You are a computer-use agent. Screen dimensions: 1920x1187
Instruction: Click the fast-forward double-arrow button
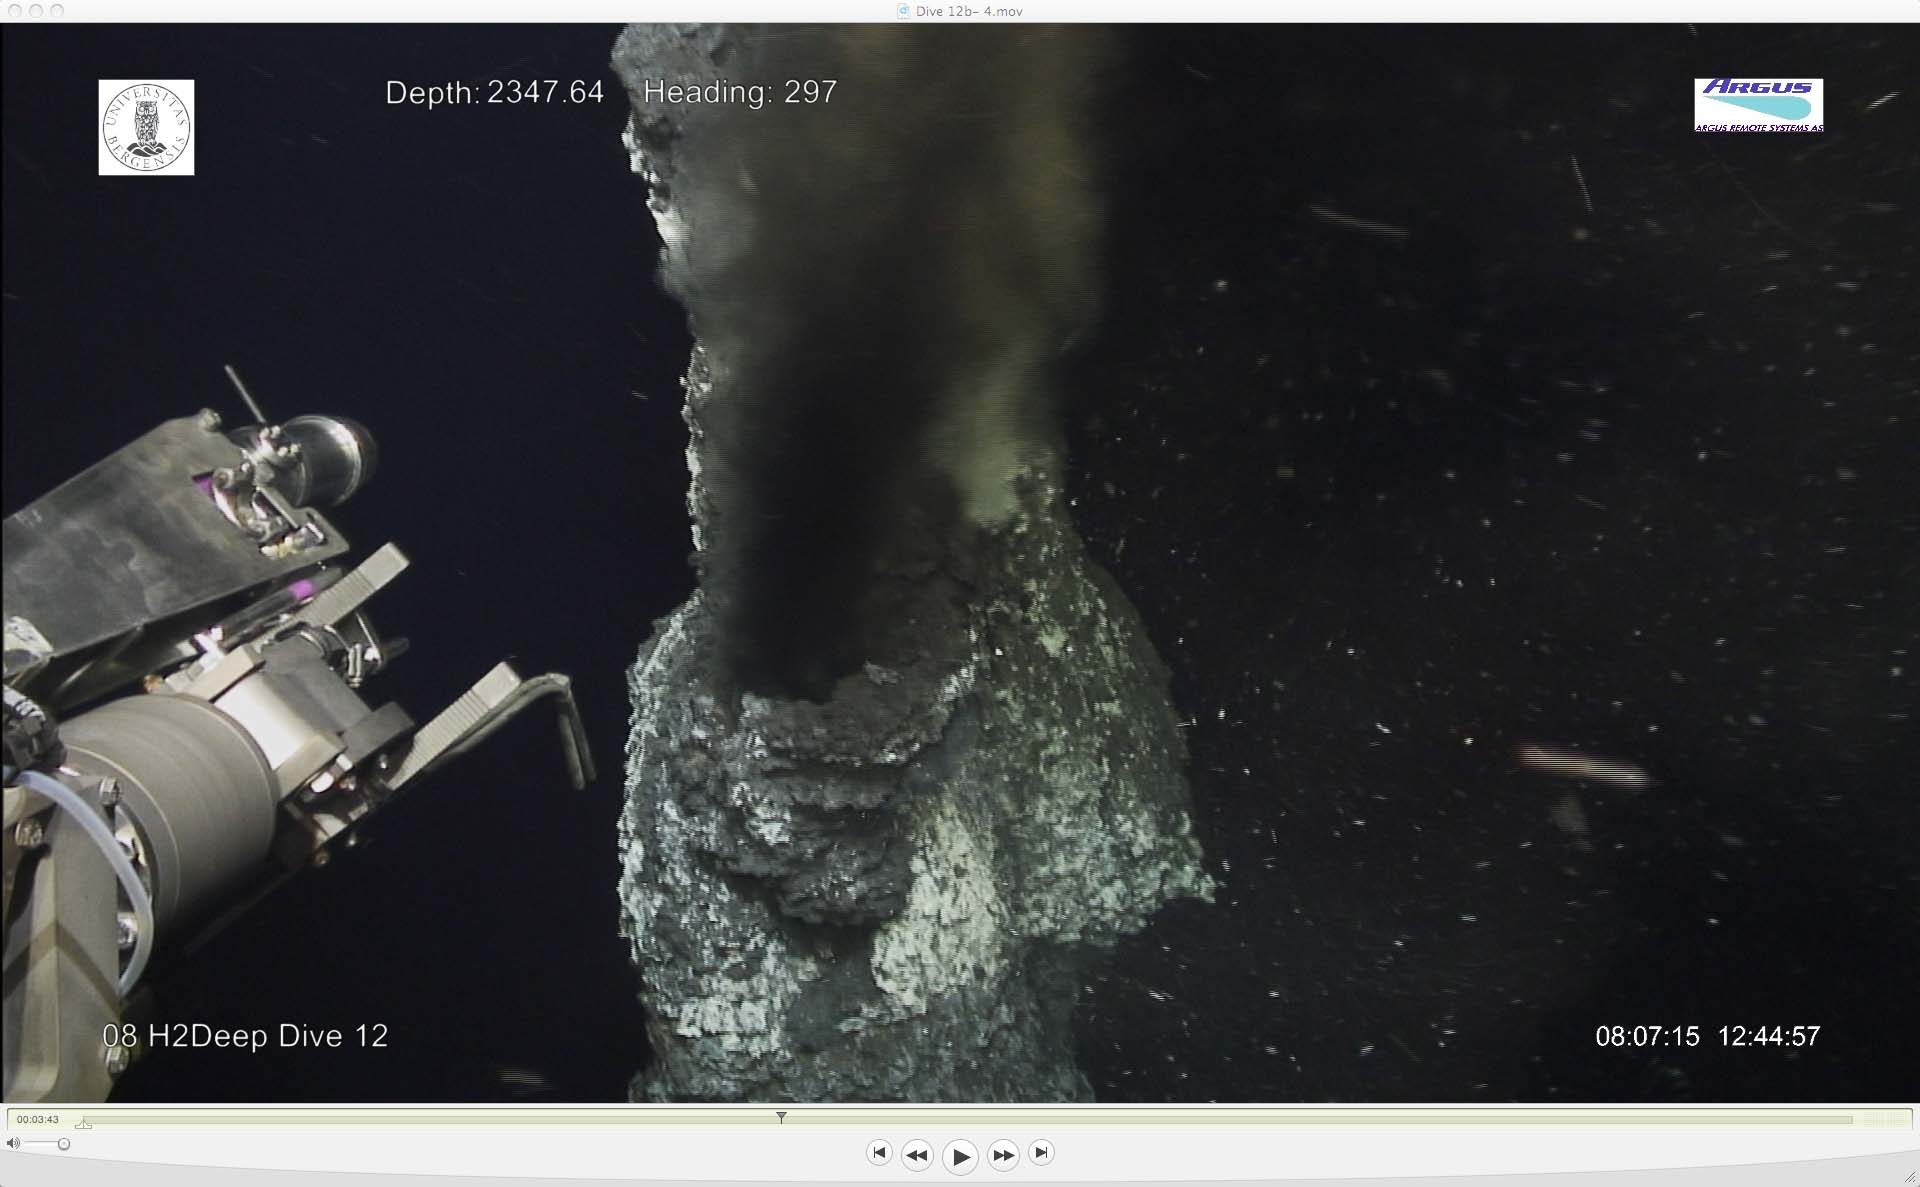click(1002, 1155)
